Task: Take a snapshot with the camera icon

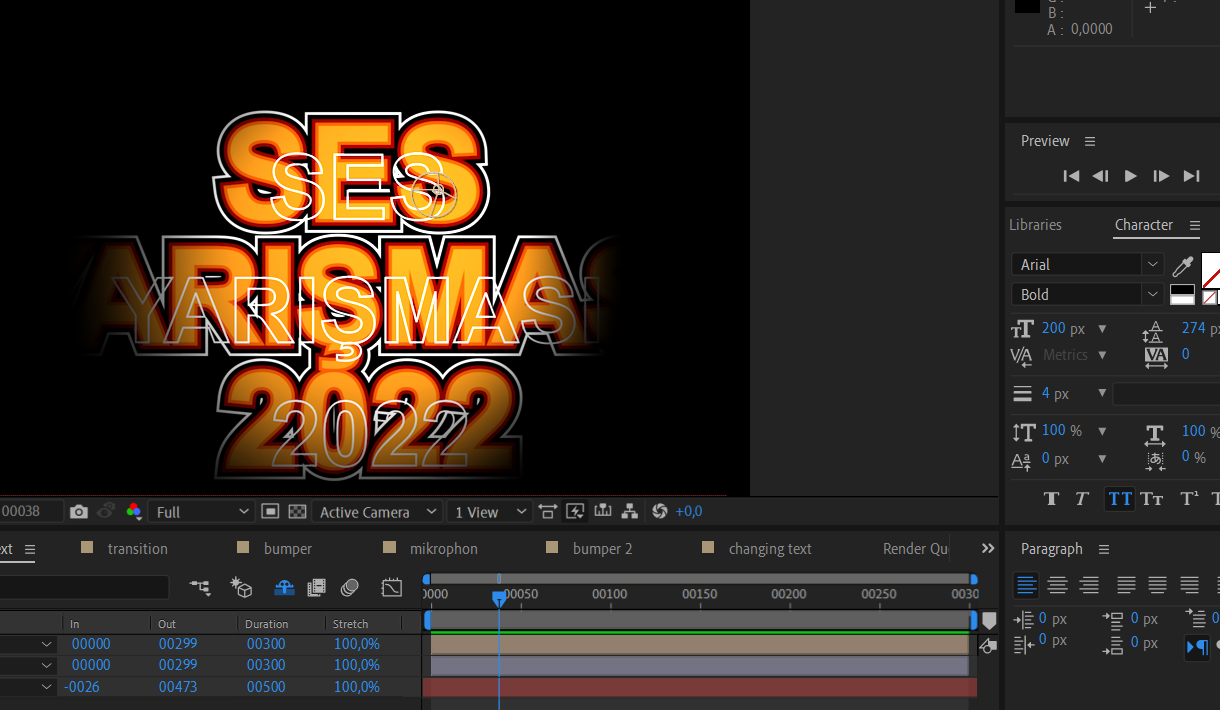Action: tap(79, 512)
